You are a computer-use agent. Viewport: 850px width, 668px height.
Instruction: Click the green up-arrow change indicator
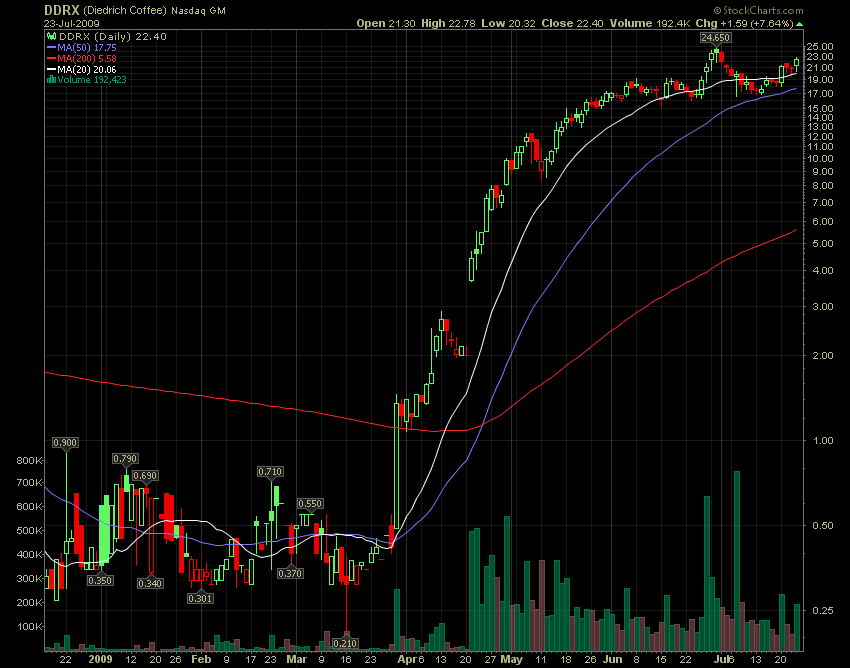pyautogui.click(x=800, y=24)
